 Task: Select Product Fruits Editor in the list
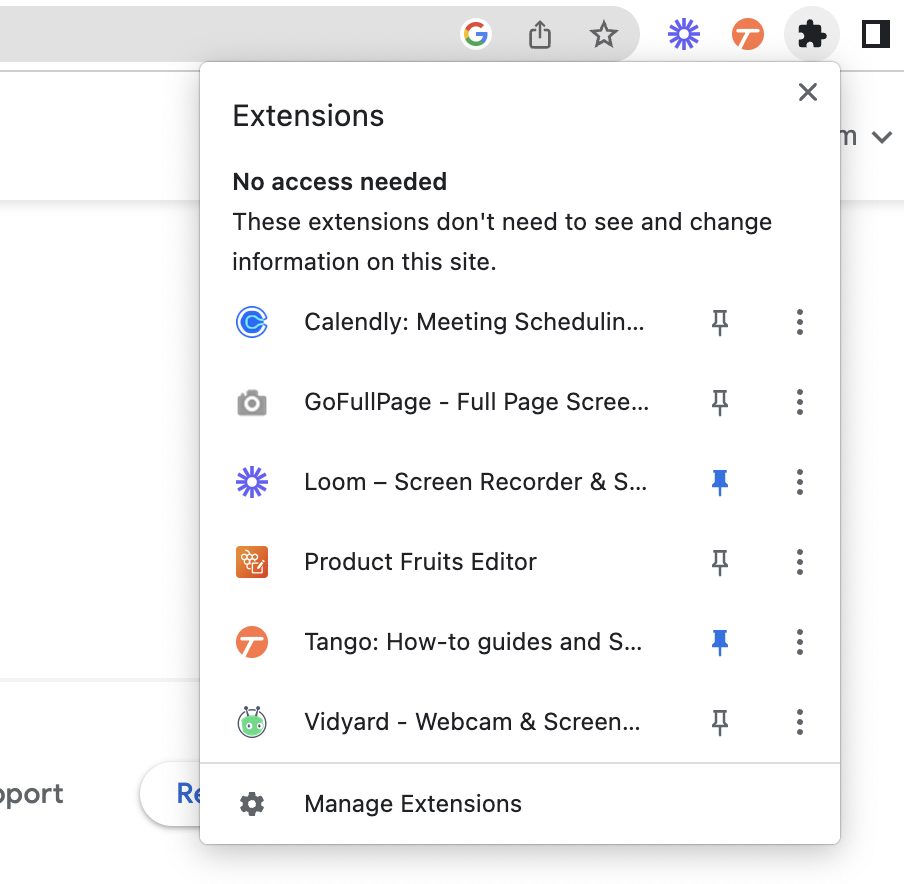point(420,562)
